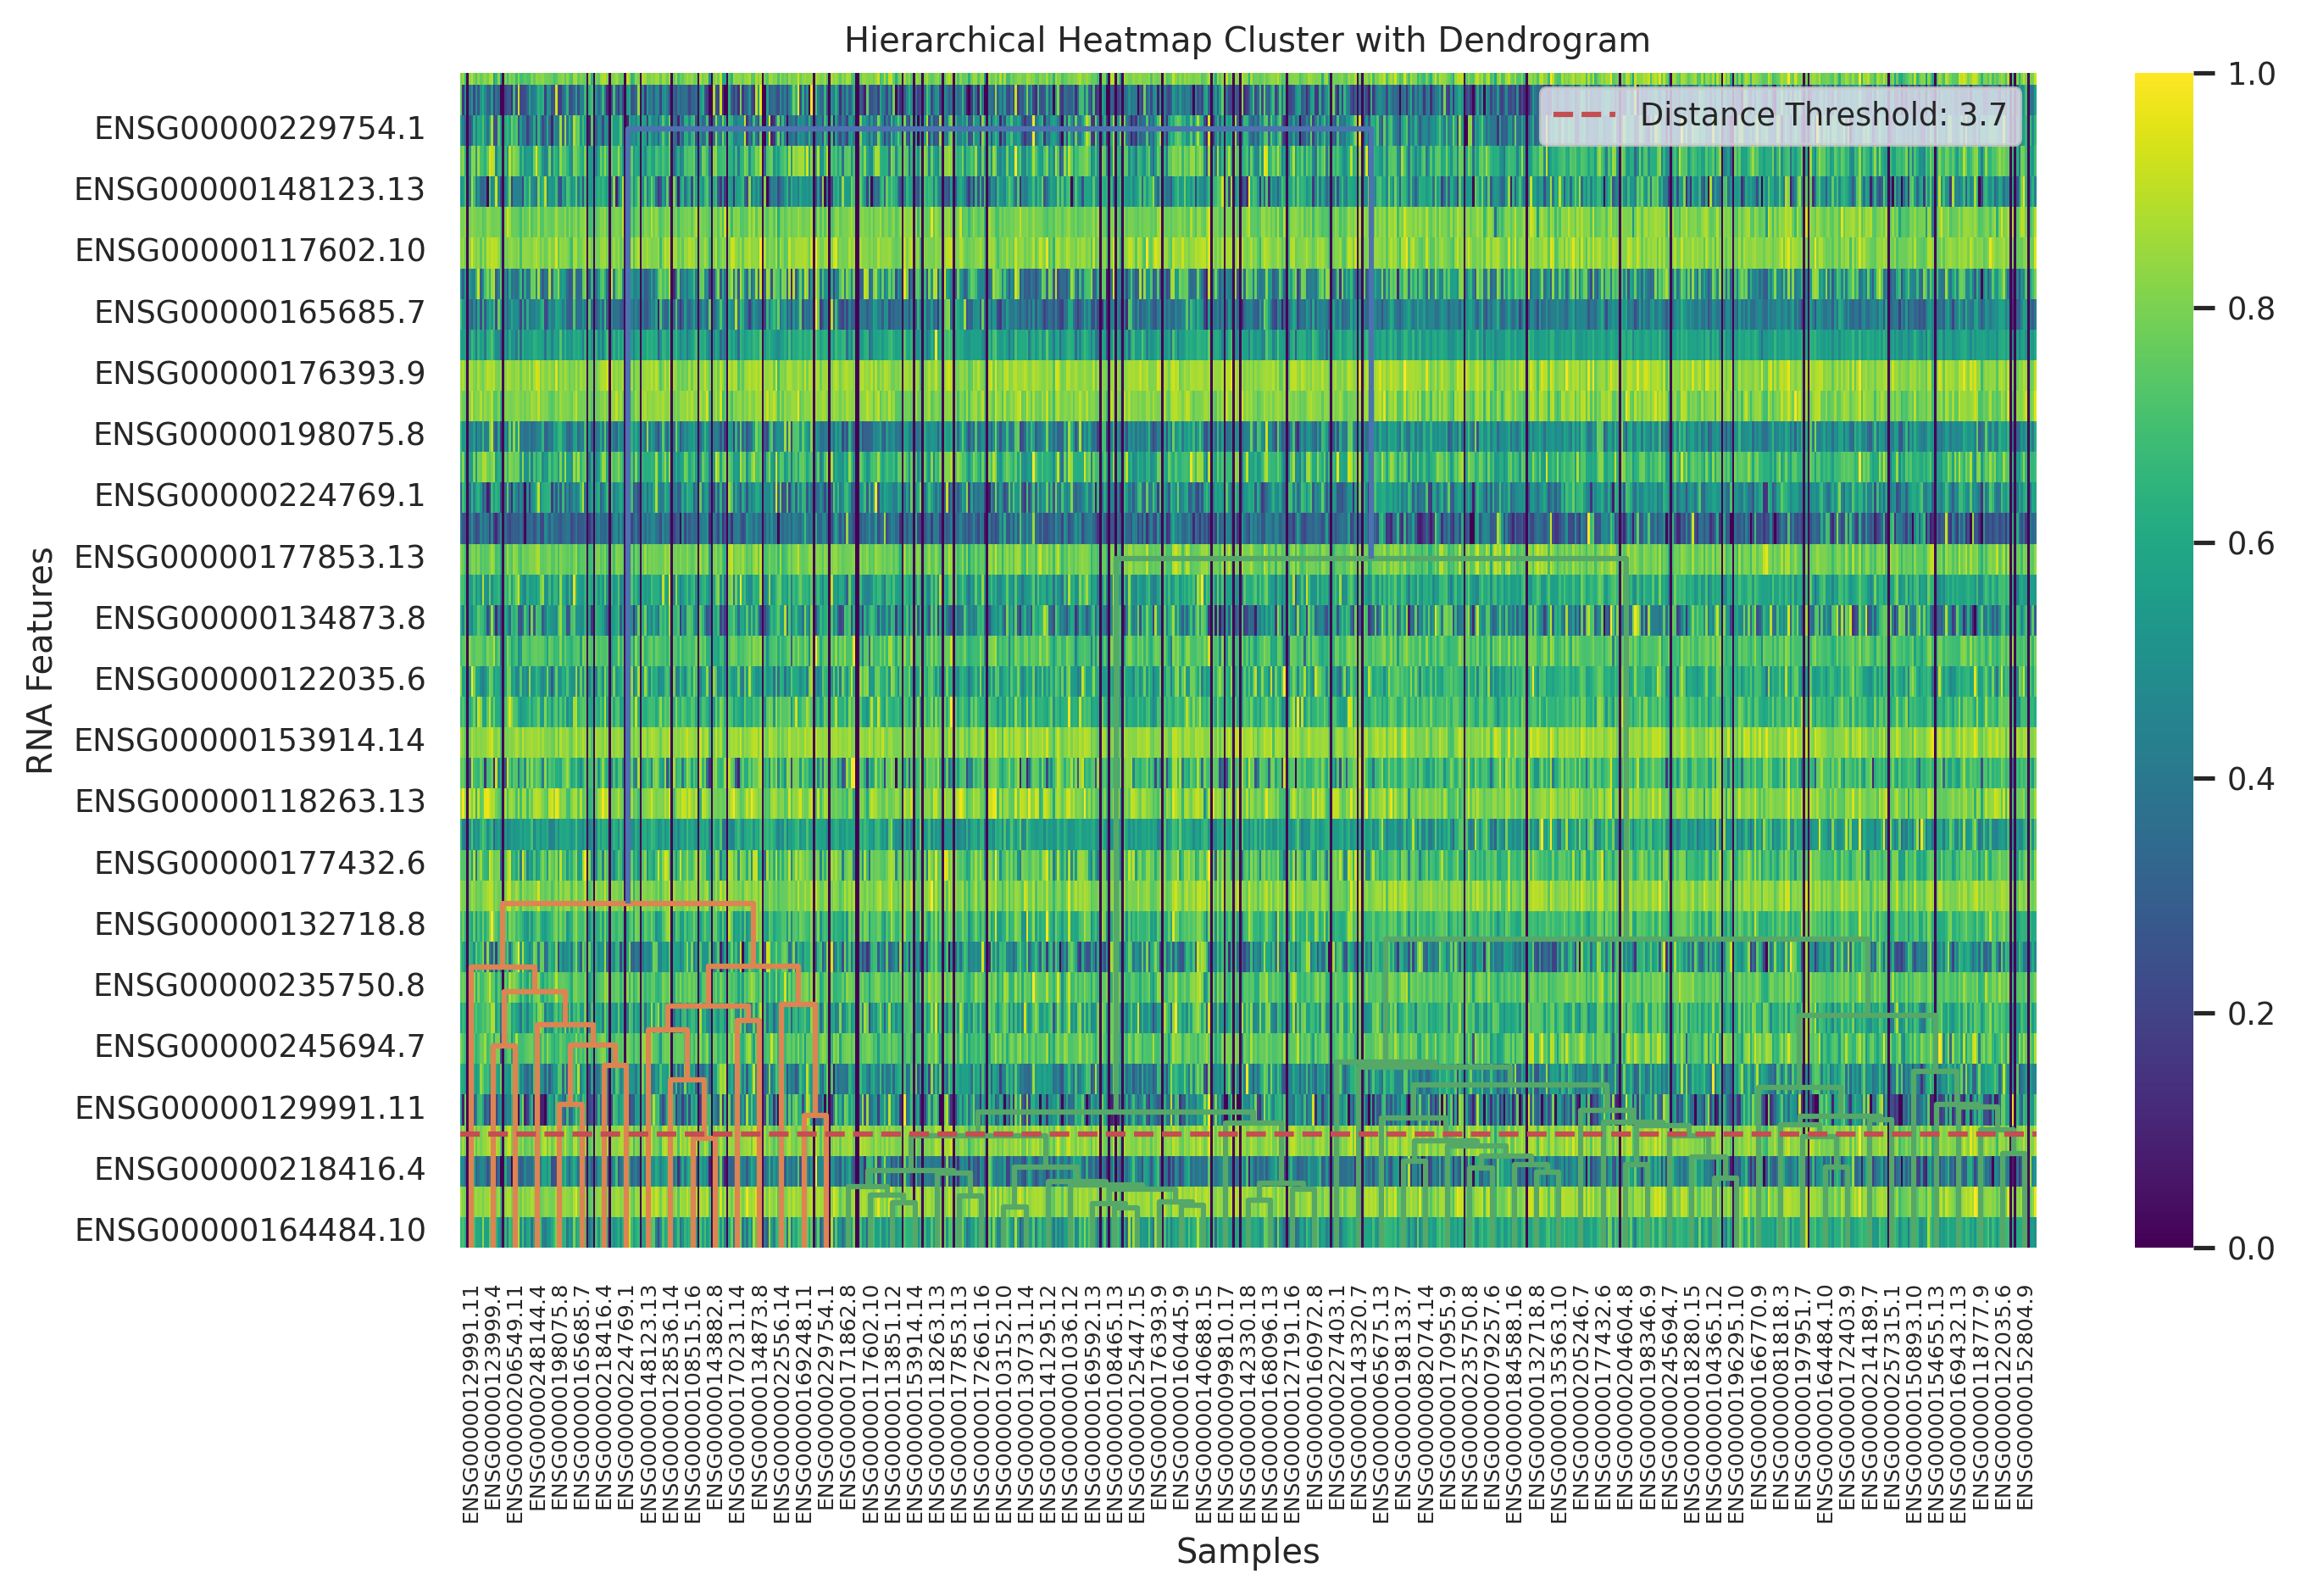Select row label ENSG00000177853.13

tap(249, 557)
